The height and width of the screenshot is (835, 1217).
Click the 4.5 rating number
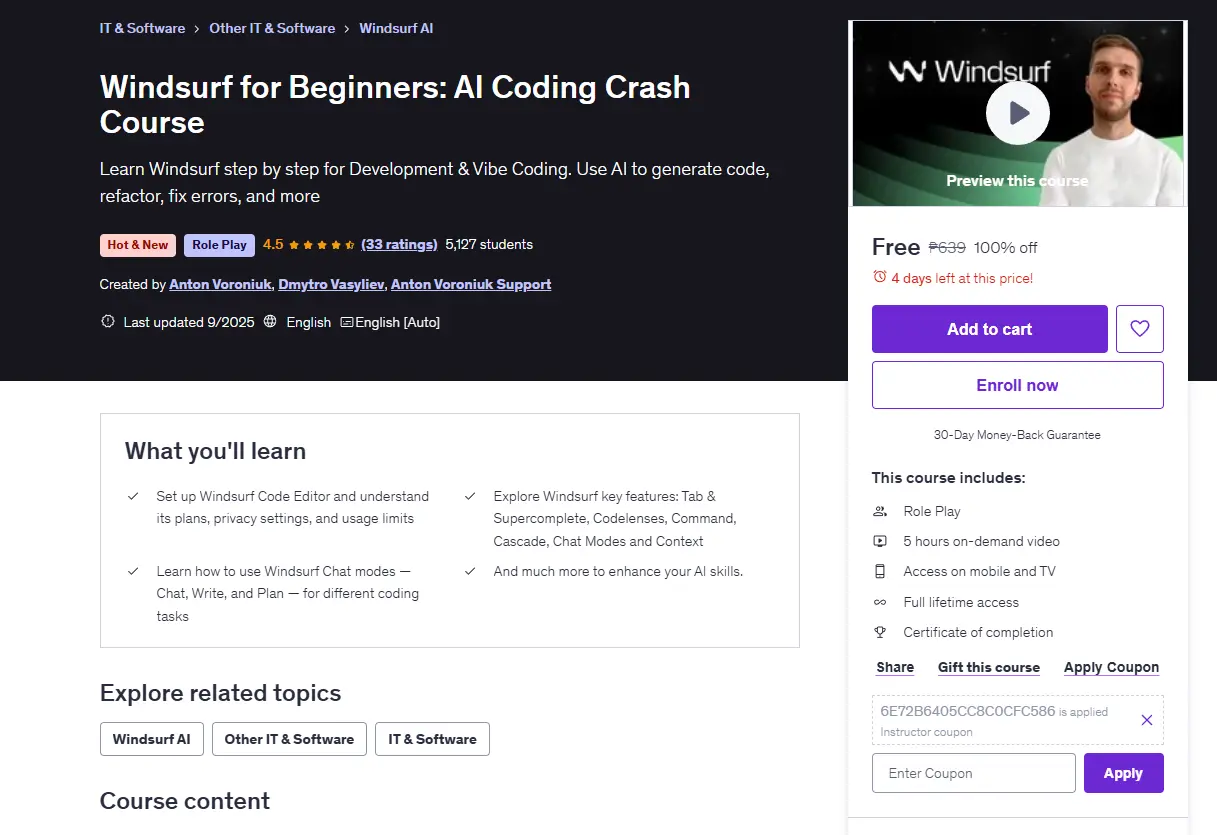273,244
